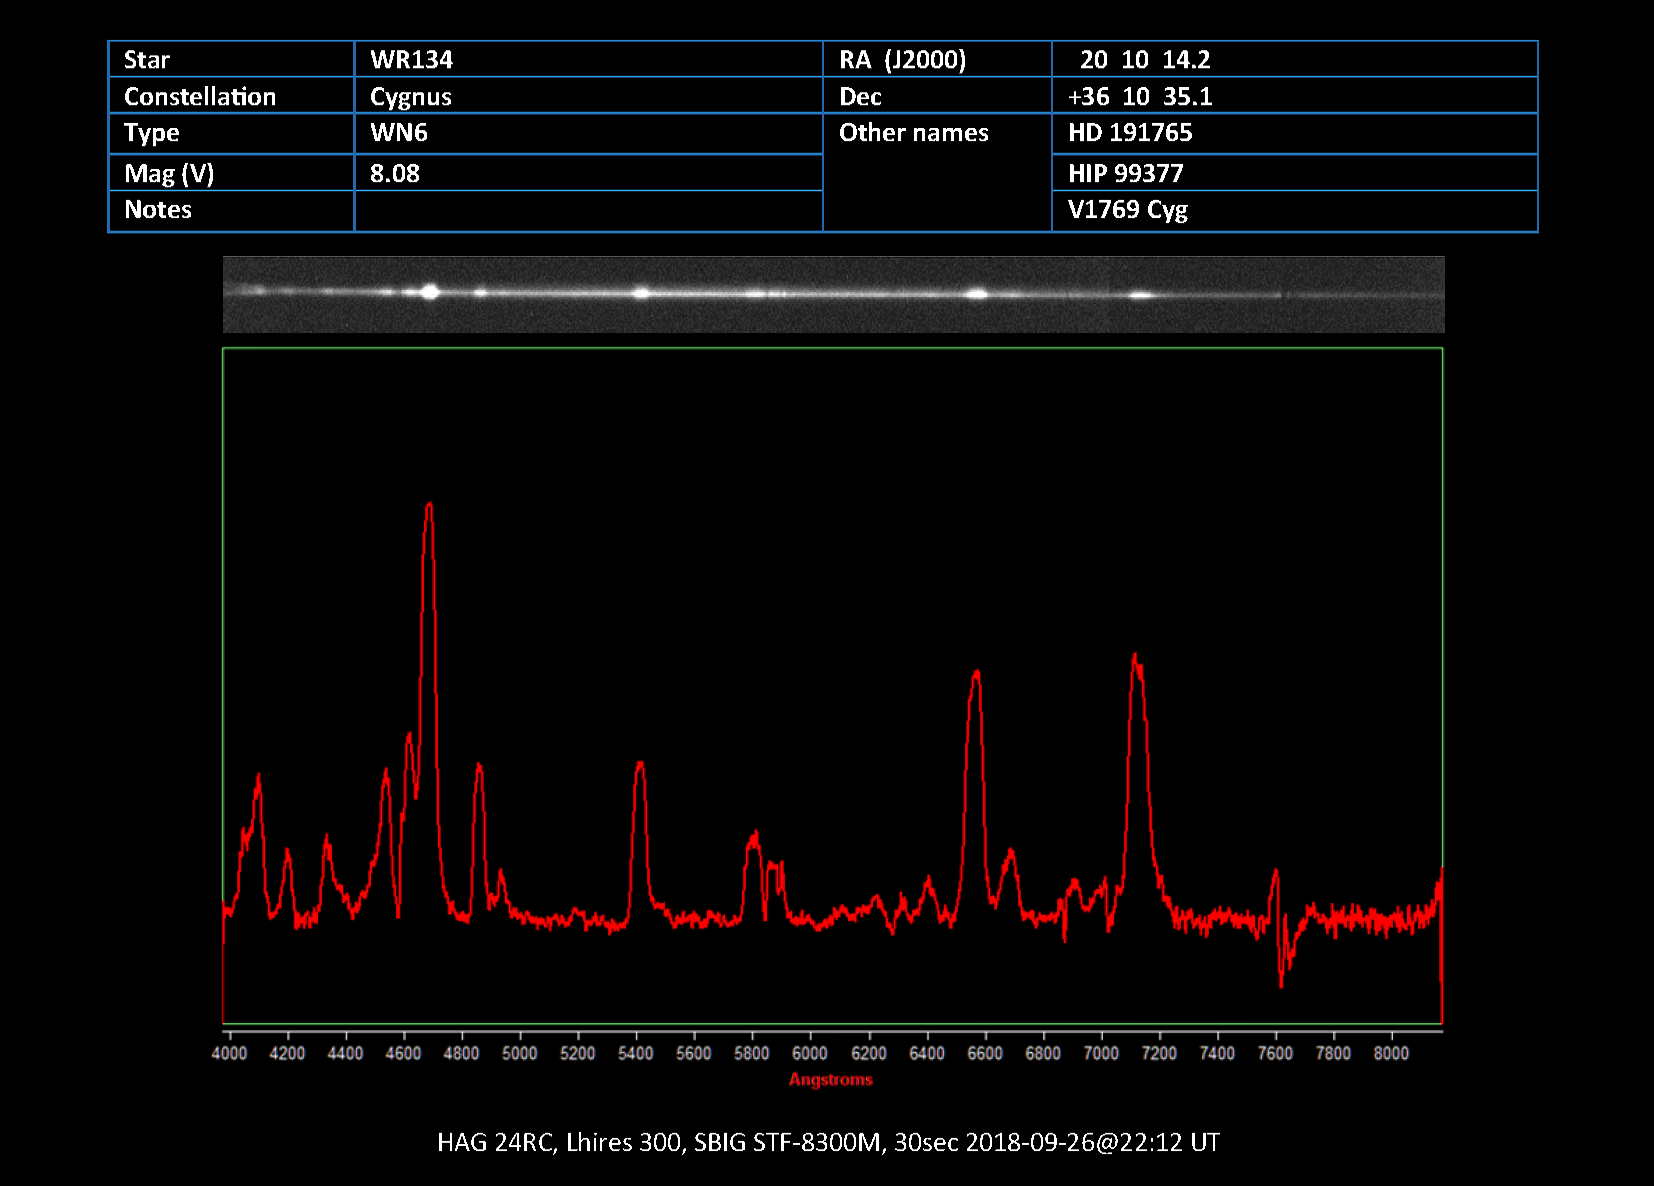Click the HAG 24RC equipment caption

828,1142
